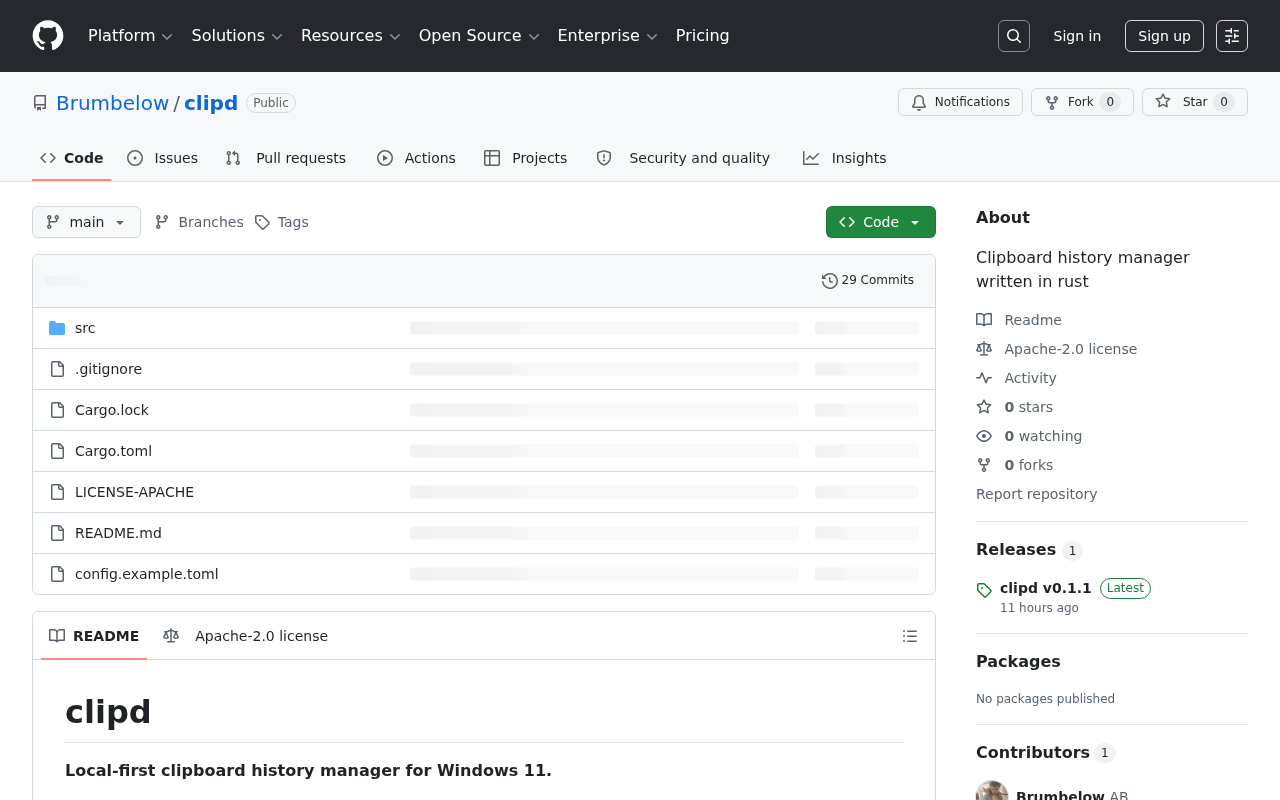Open the green Code dropdown button

click(x=881, y=222)
